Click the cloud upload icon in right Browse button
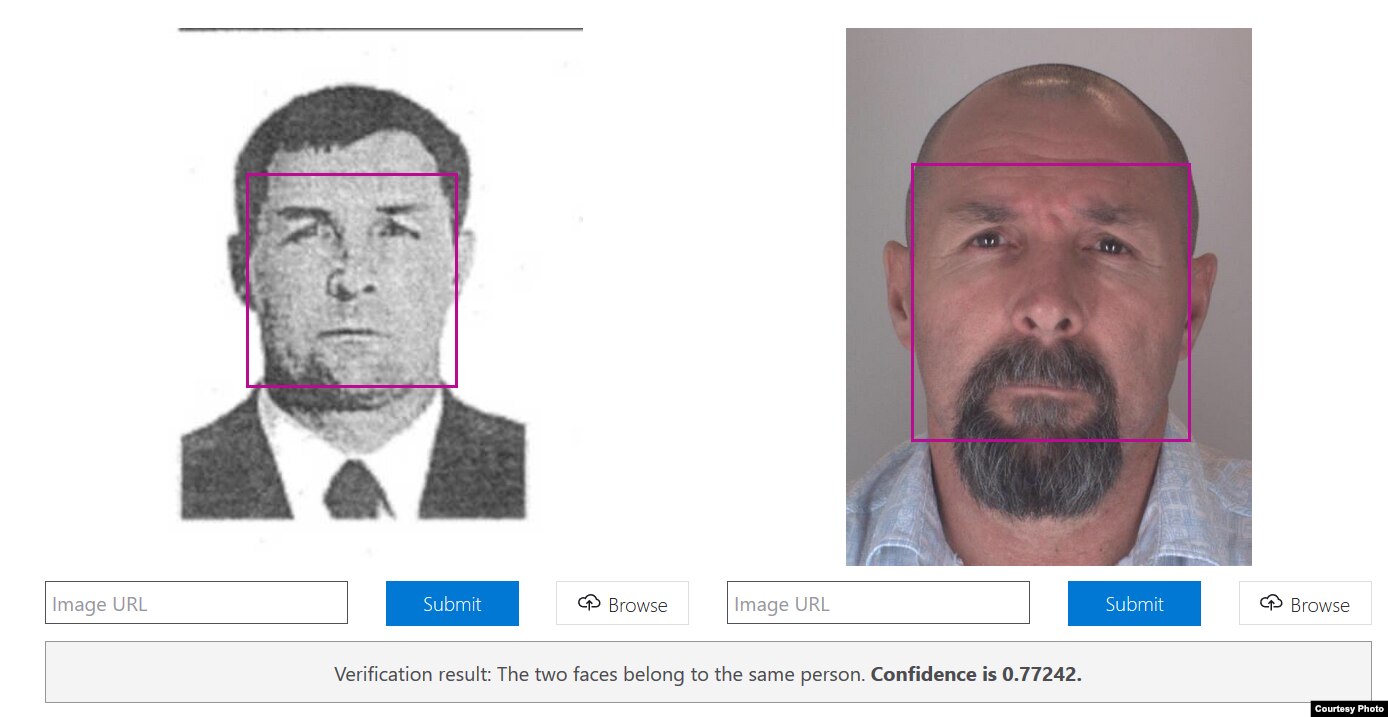 1271,602
